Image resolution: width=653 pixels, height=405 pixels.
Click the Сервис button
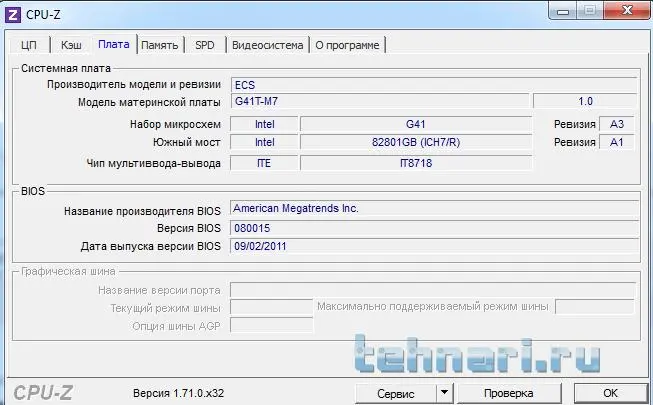click(396, 393)
